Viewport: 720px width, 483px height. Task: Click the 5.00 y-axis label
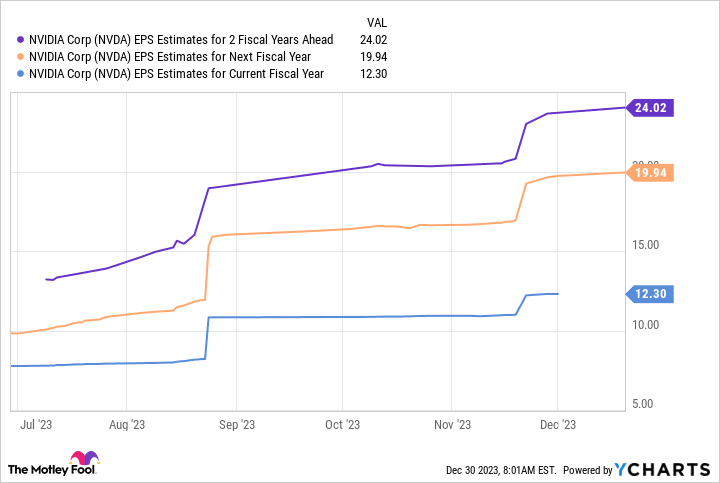point(647,404)
